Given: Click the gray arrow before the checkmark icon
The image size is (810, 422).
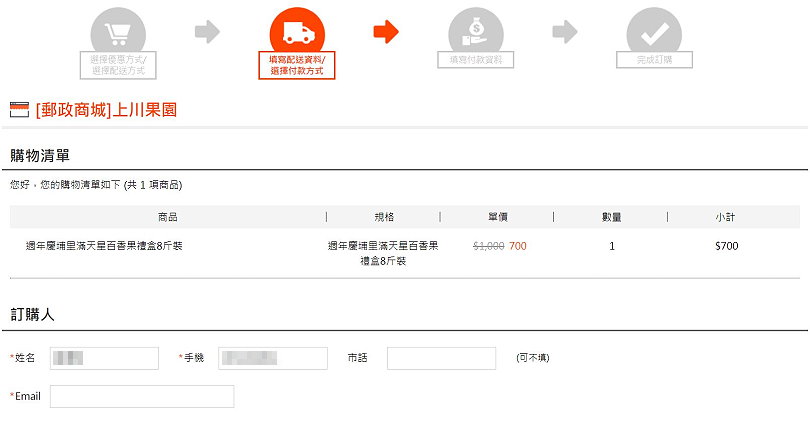Looking at the screenshot, I should click(x=565, y=32).
